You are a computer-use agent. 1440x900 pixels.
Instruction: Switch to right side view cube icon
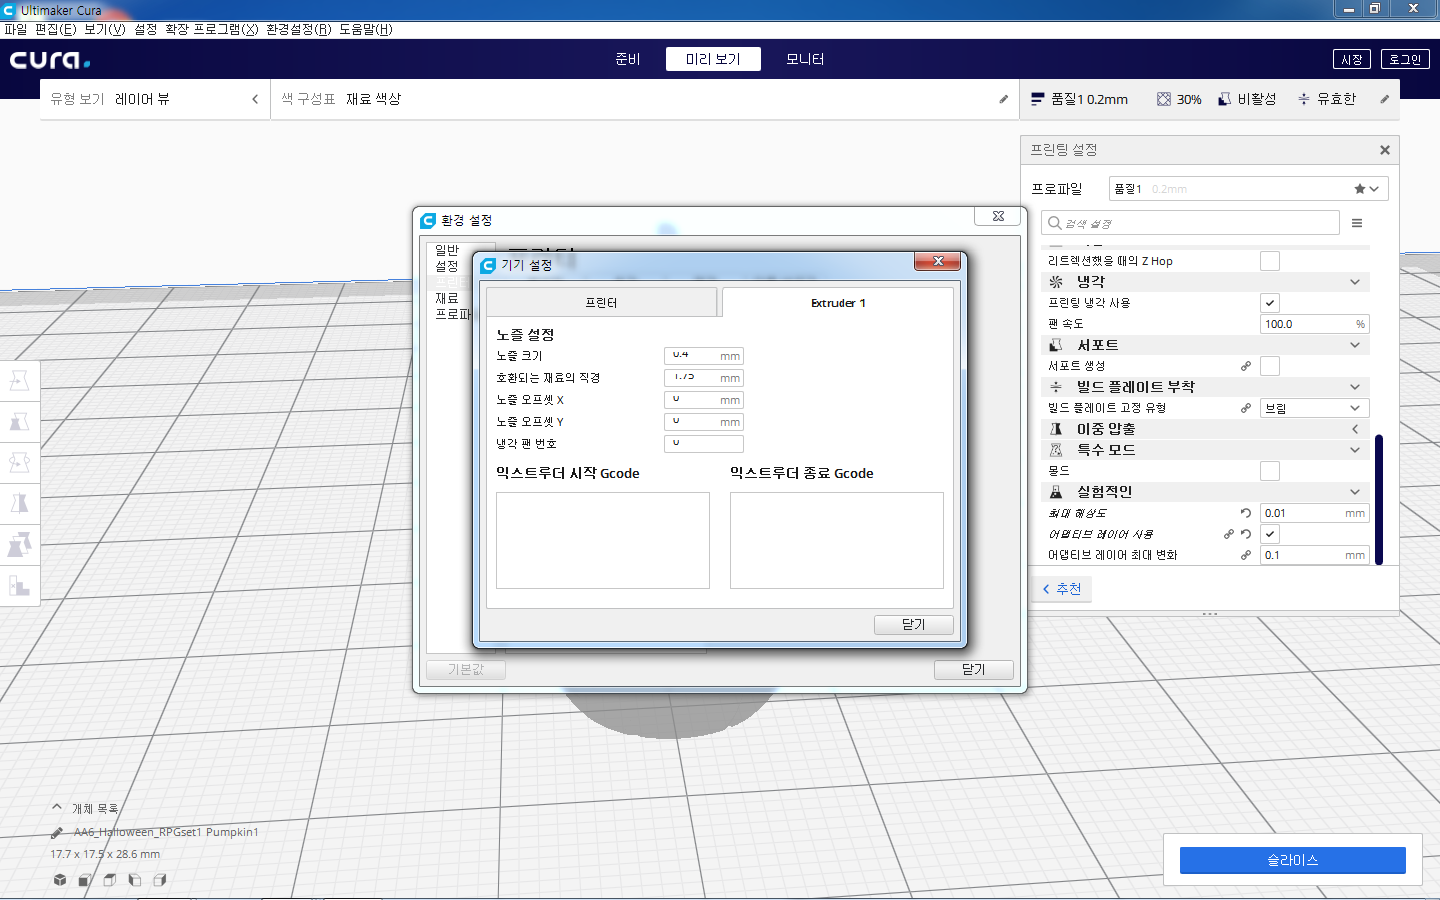click(x=160, y=880)
